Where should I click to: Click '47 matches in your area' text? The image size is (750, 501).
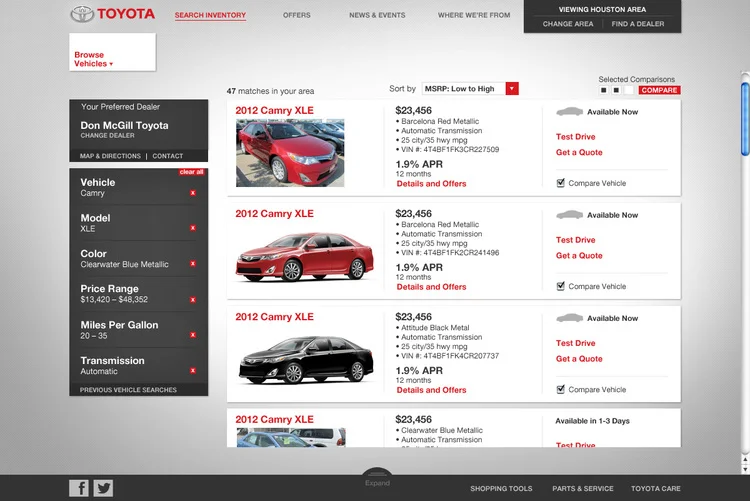click(x=270, y=91)
